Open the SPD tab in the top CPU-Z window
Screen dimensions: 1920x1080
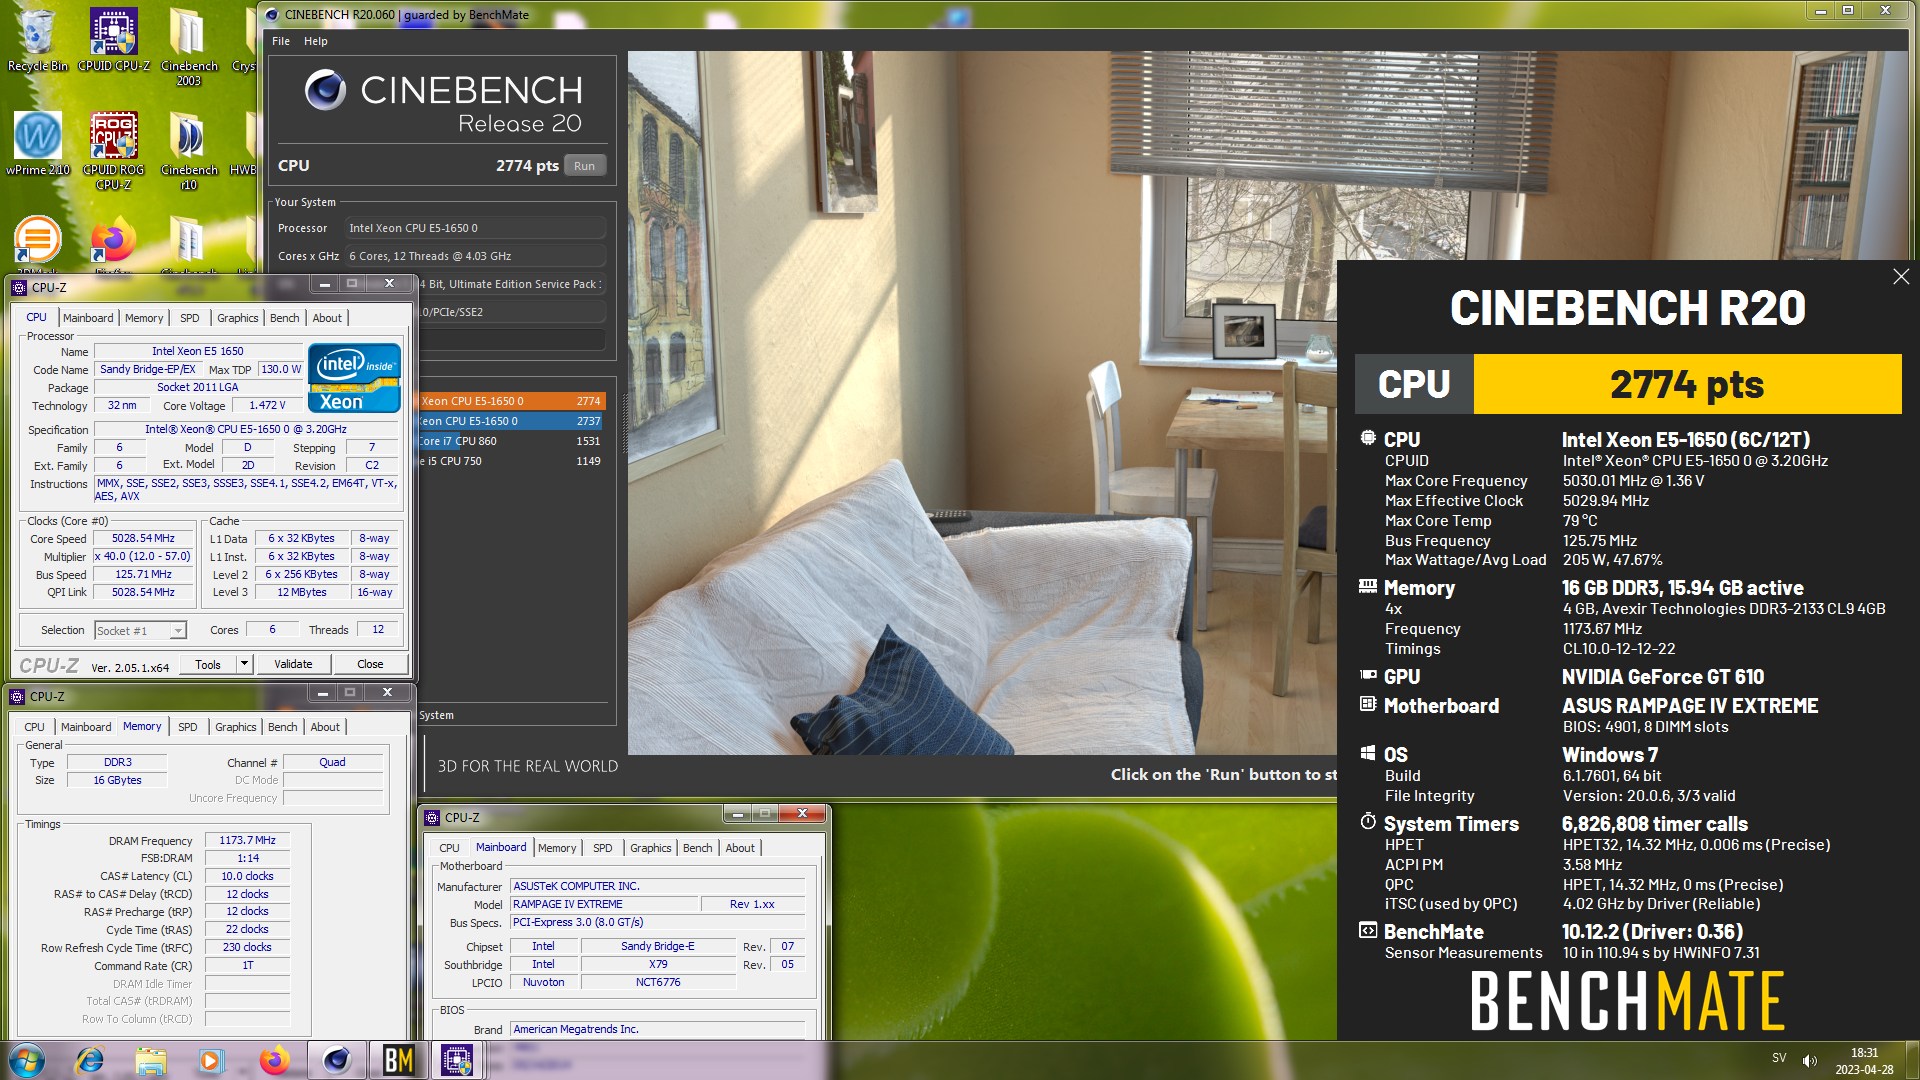(x=190, y=318)
